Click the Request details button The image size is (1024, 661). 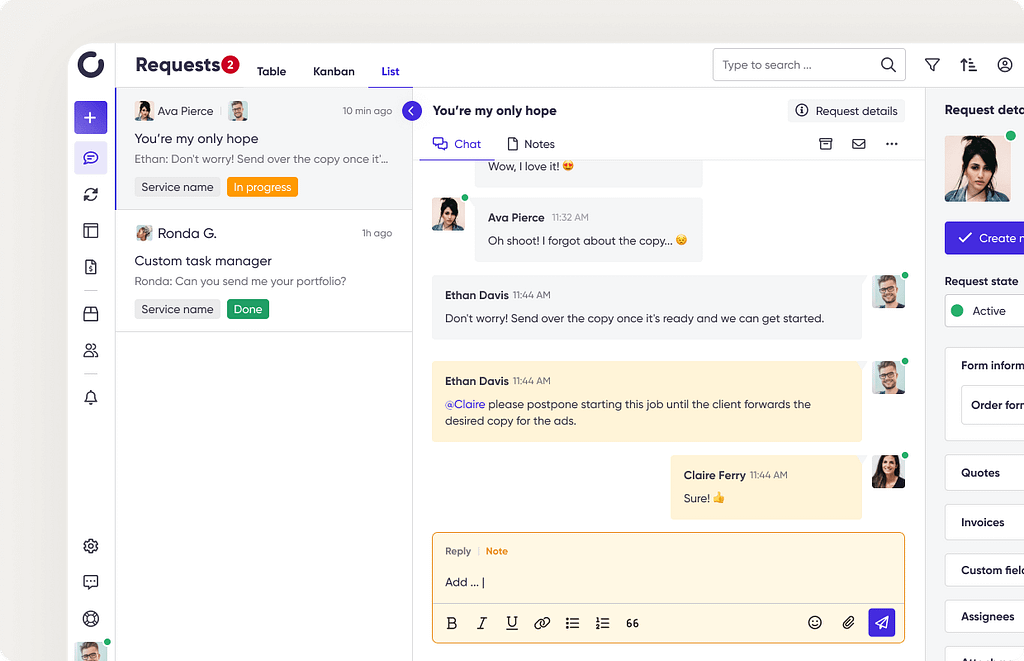tap(846, 111)
